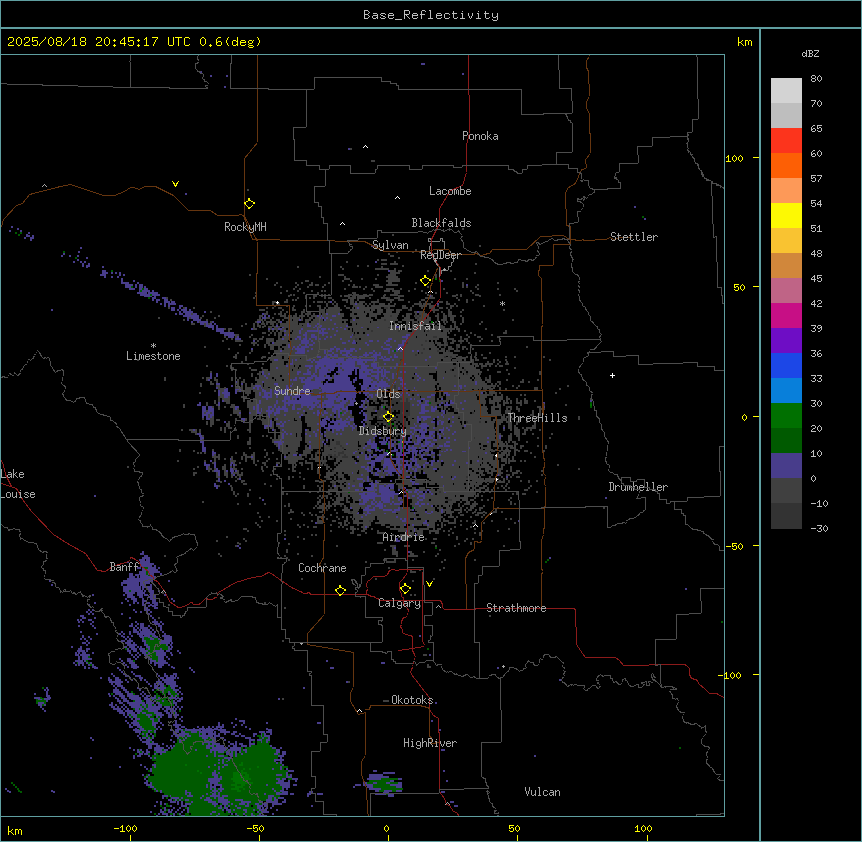Screen dimensions: 862x842
Task: Click the Strathmore label
Action: click(516, 608)
